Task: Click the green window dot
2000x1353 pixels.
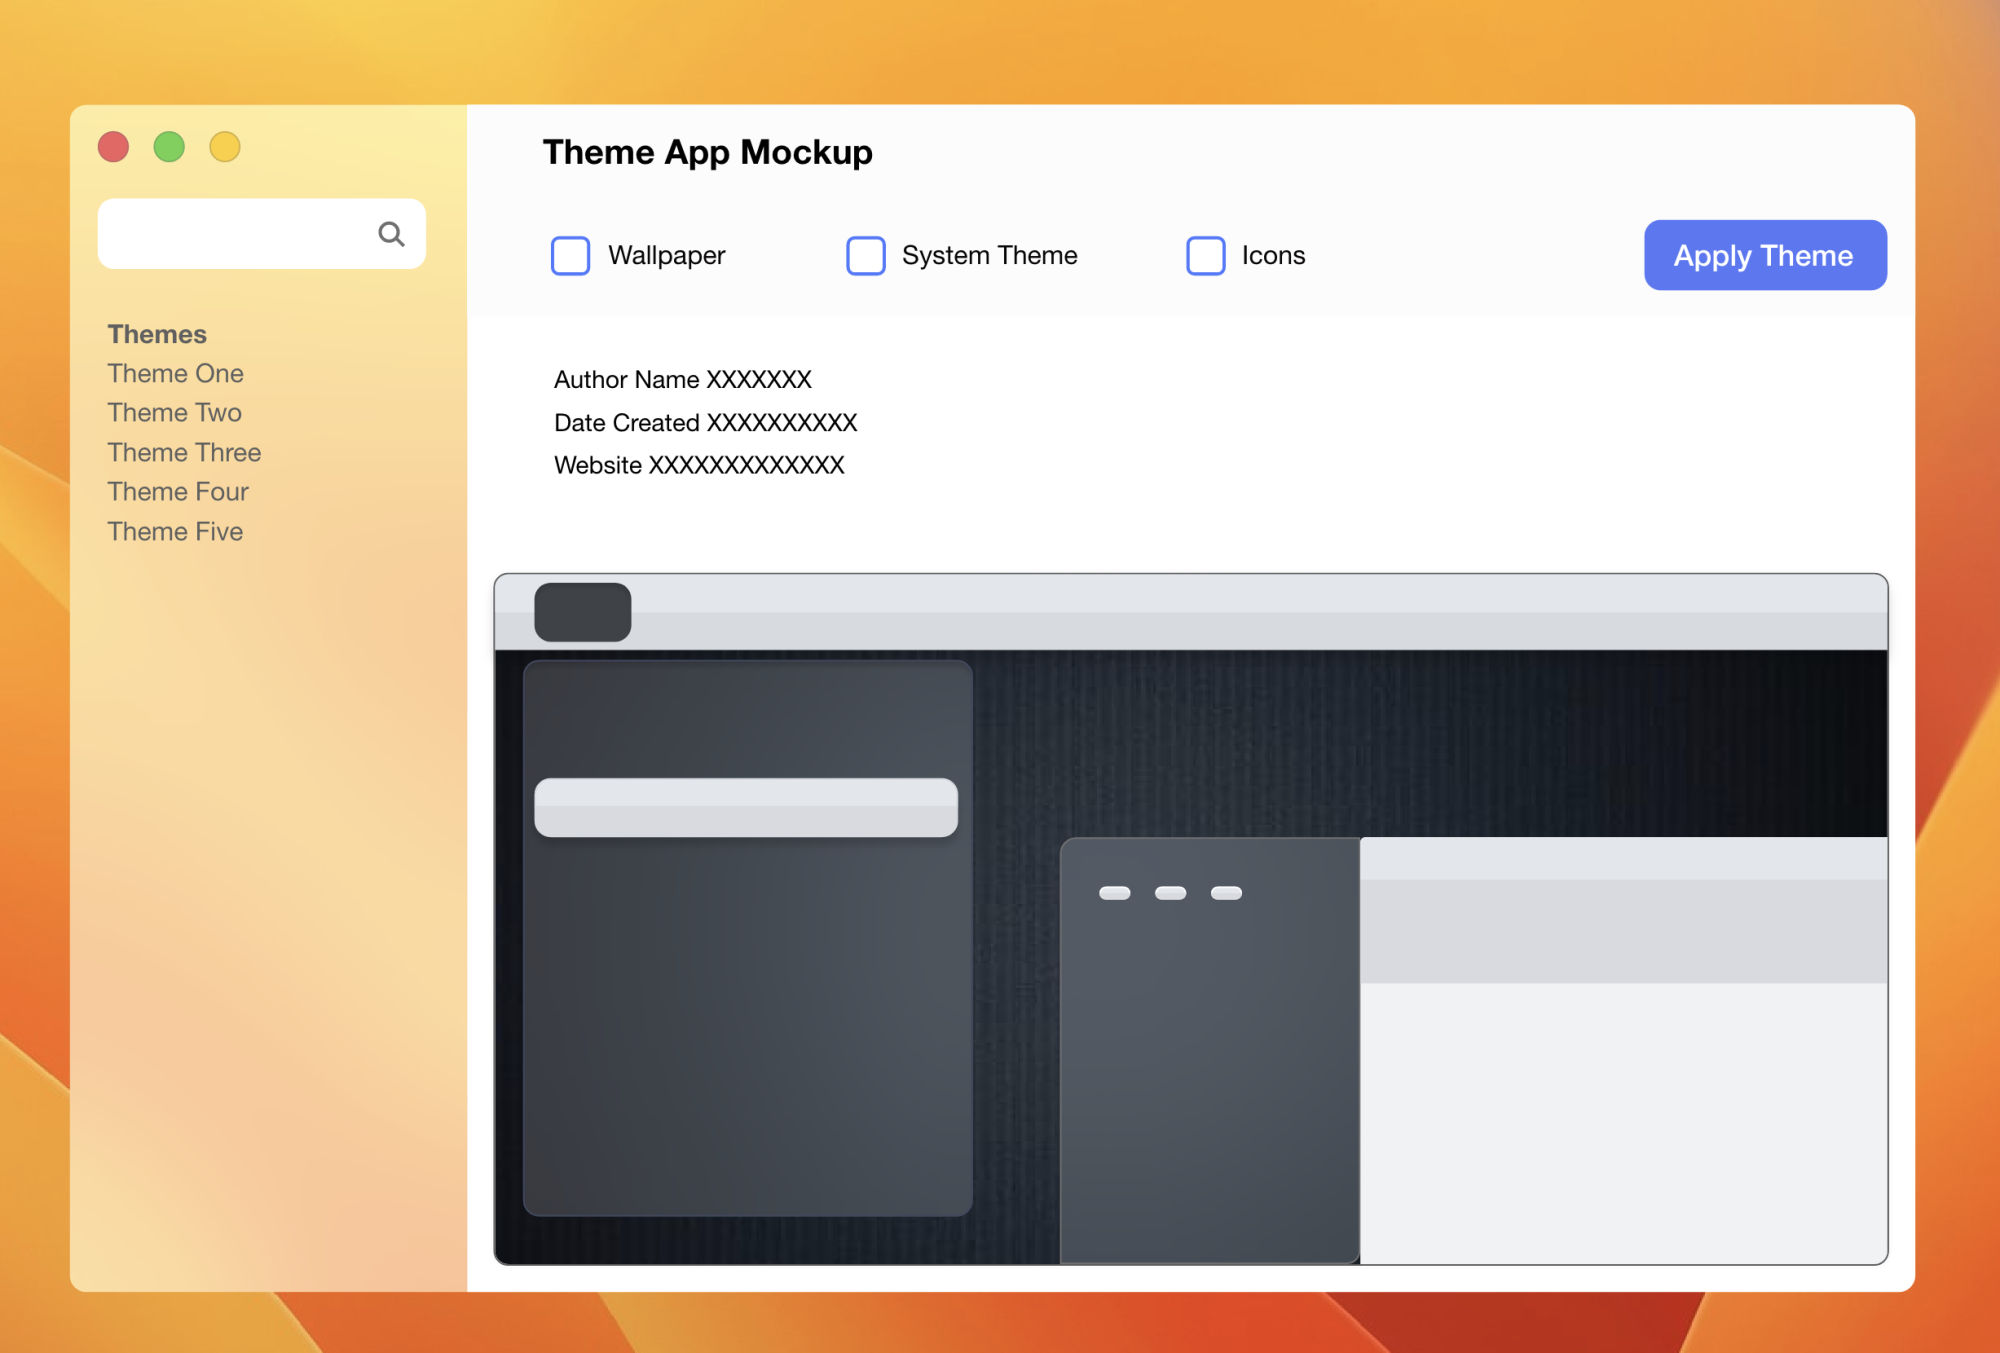Action: click(x=169, y=147)
